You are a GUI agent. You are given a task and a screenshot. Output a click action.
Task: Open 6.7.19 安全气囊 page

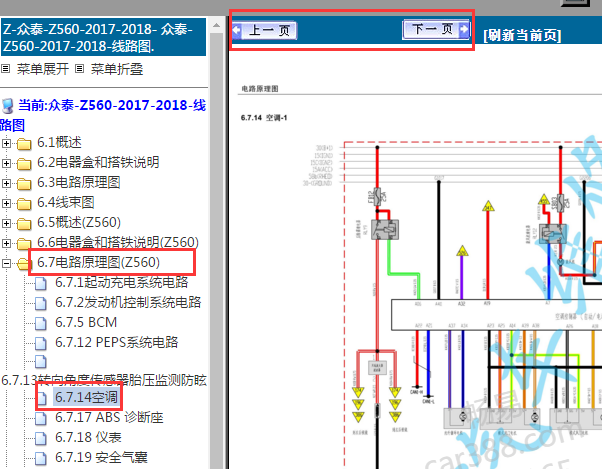[101, 457]
